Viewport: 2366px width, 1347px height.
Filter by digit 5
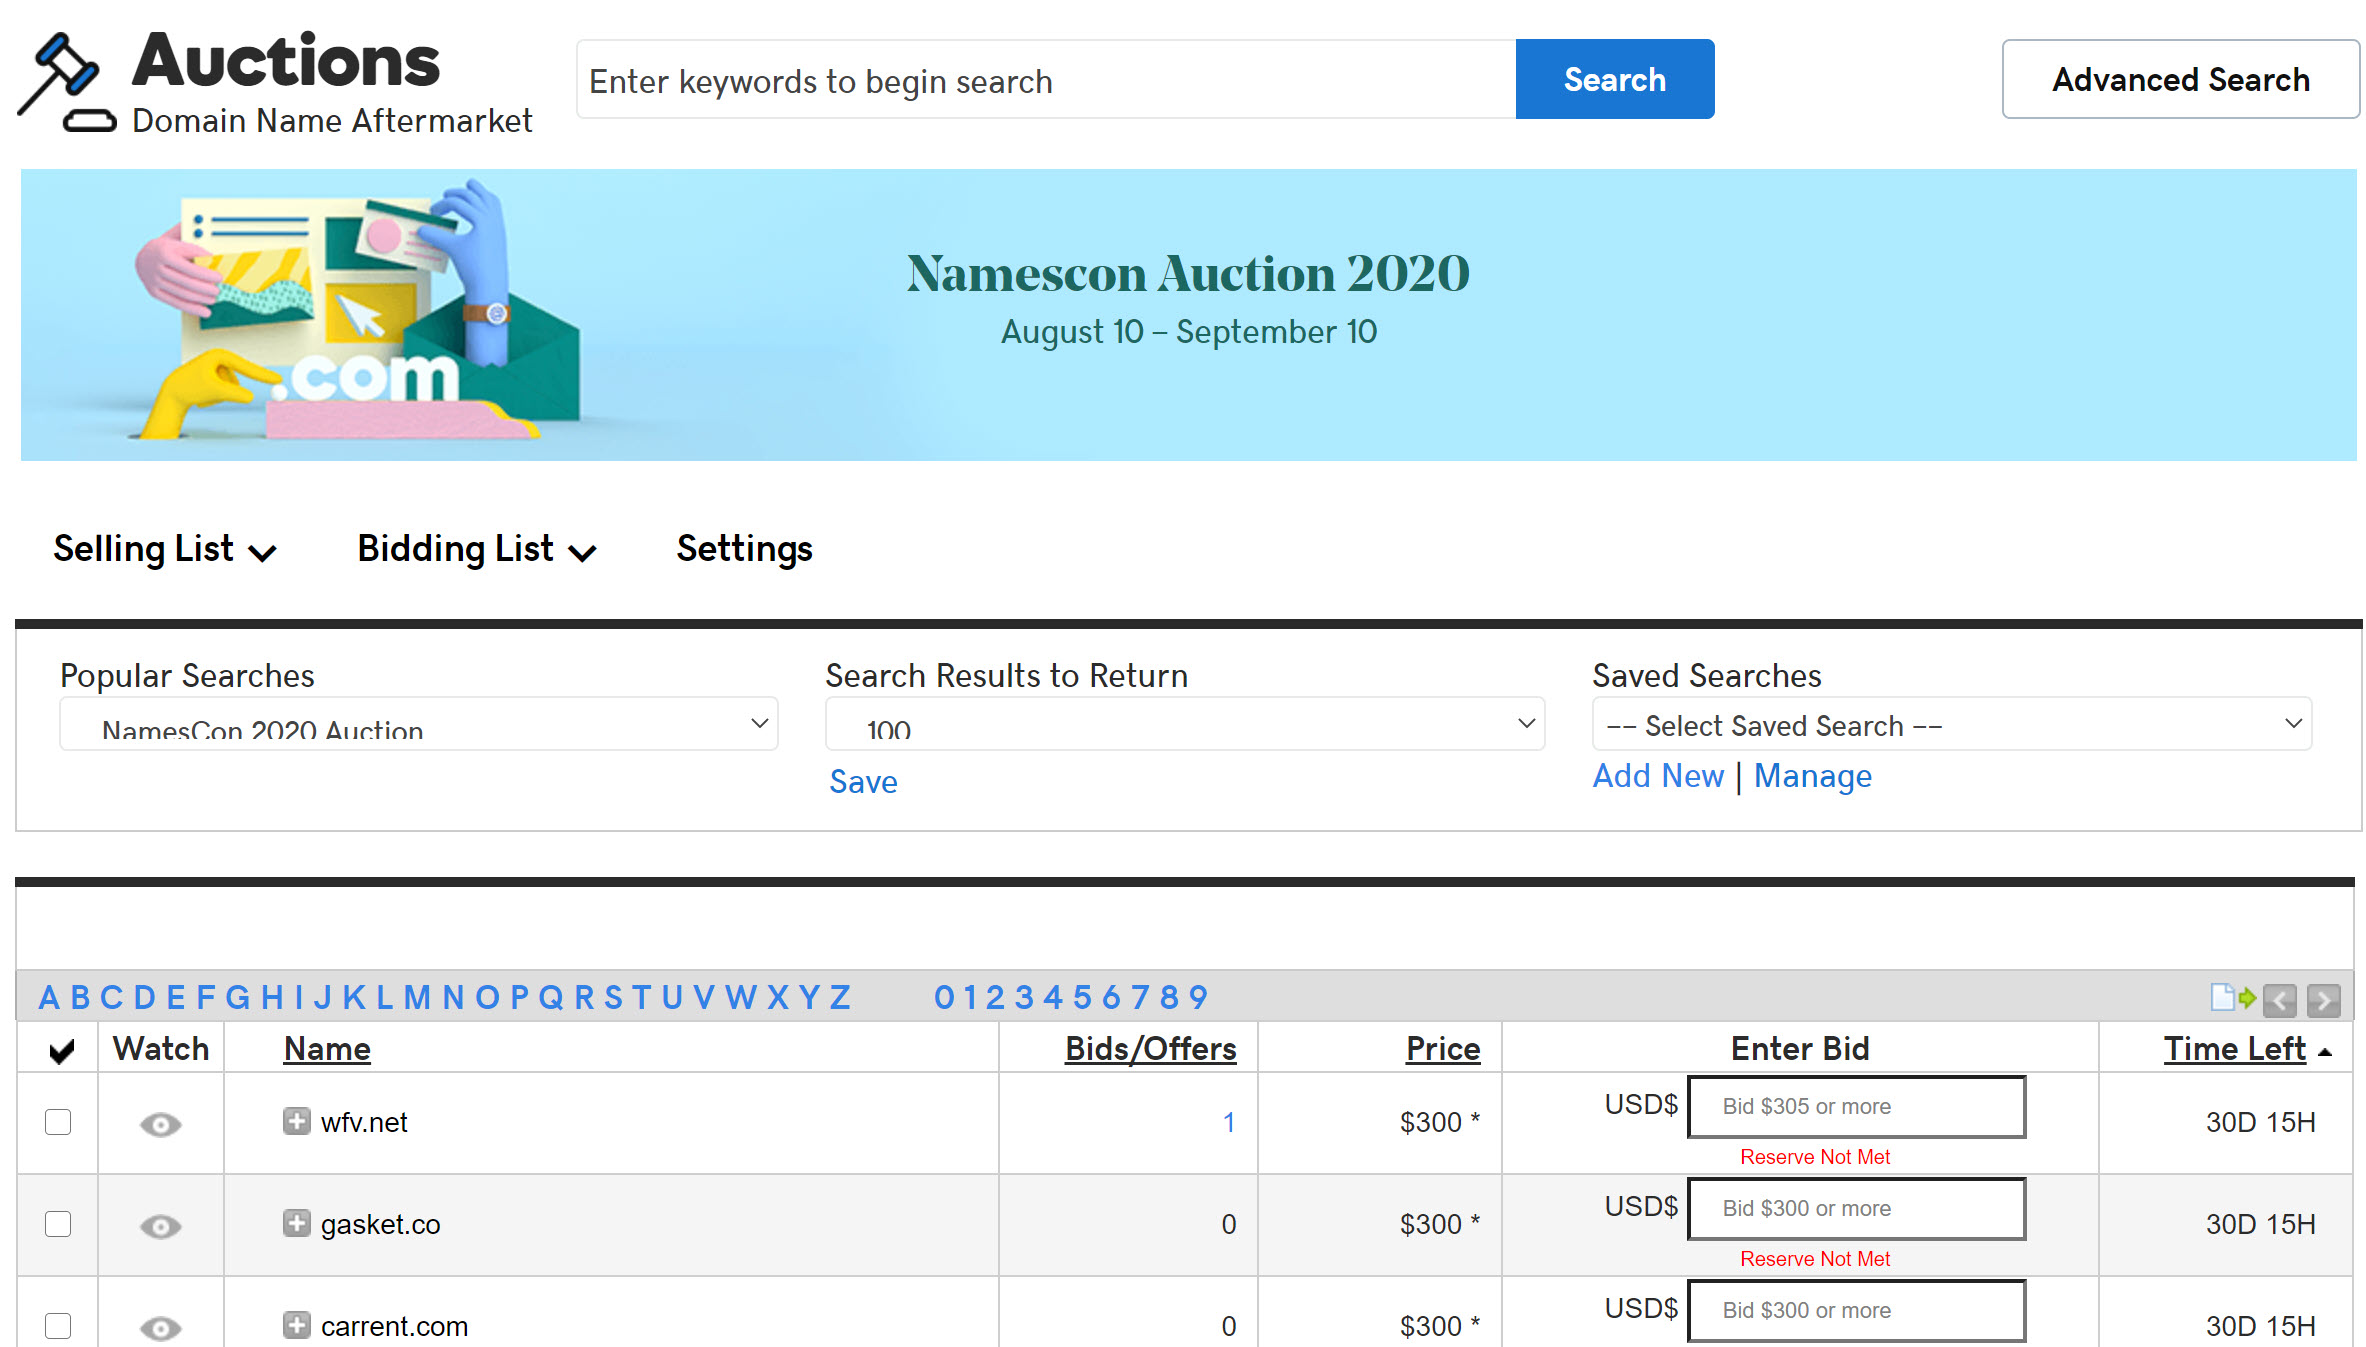click(1082, 998)
